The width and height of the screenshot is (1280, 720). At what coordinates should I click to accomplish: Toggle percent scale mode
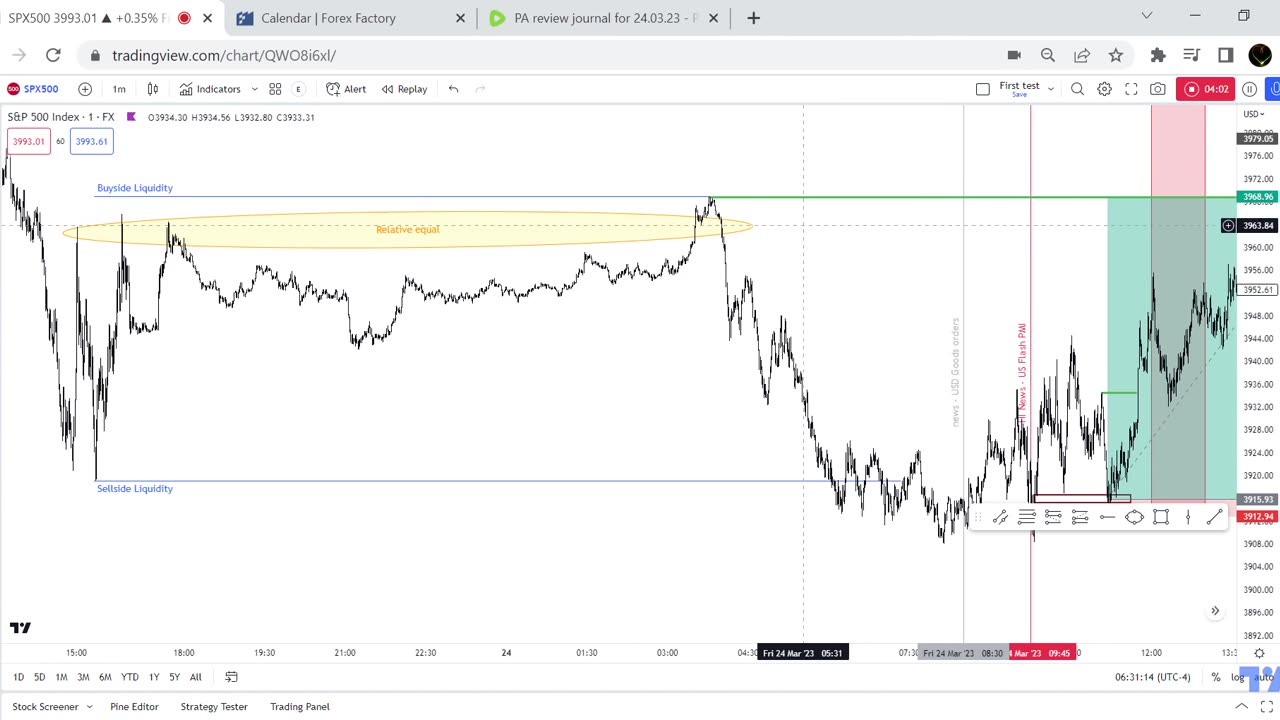(1216, 677)
